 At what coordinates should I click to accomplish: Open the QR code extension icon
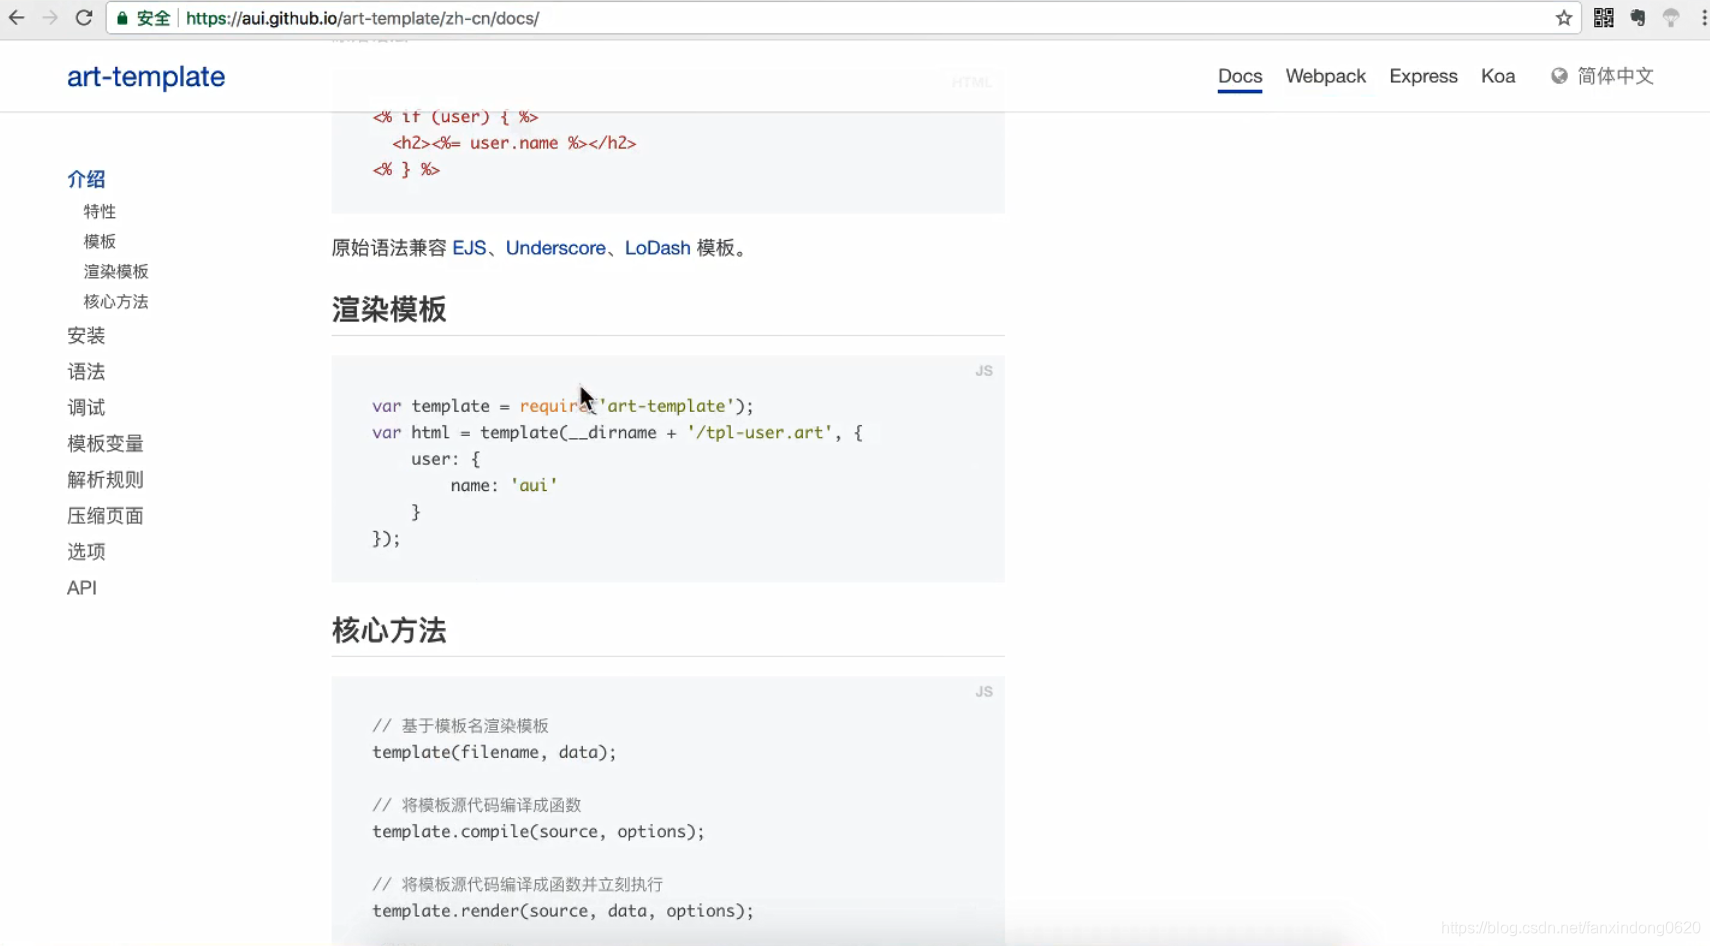[1603, 17]
